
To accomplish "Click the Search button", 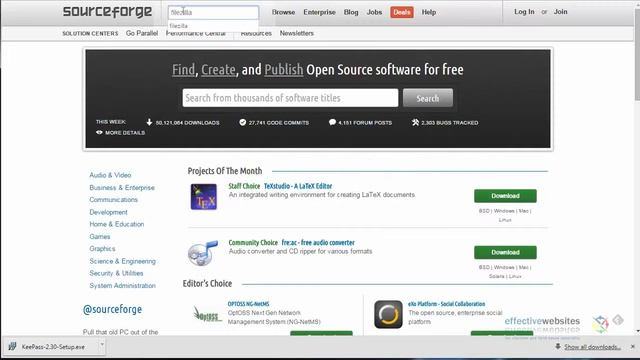I will [x=428, y=98].
